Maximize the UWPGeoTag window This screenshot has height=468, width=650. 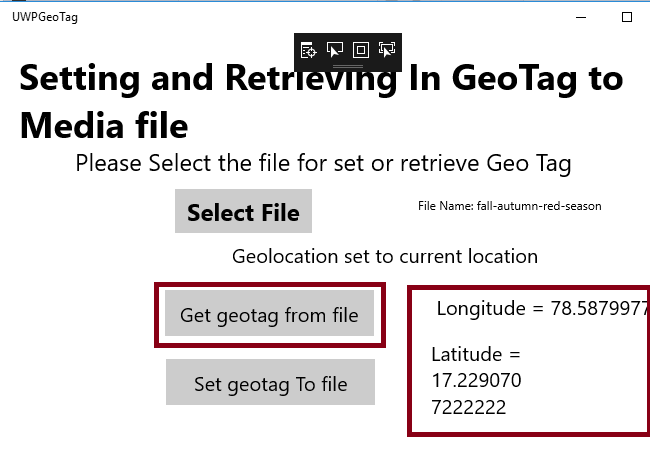[627, 17]
